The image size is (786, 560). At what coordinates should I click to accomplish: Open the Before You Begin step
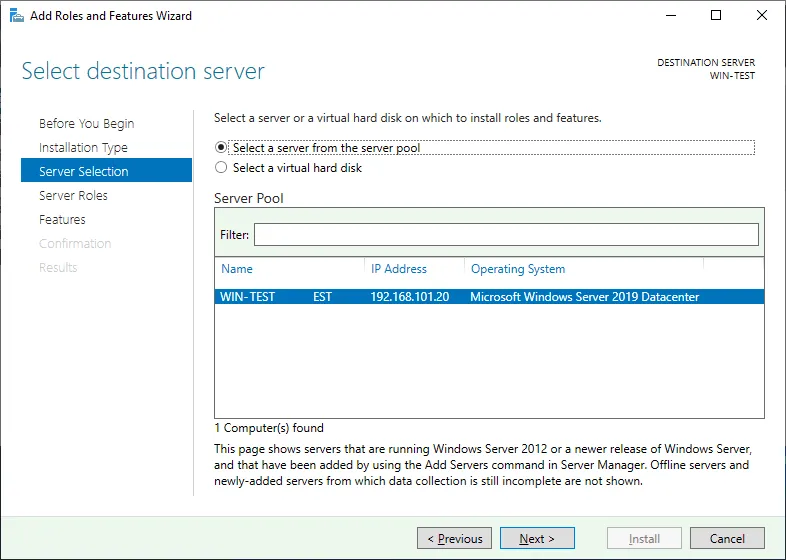click(x=86, y=124)
